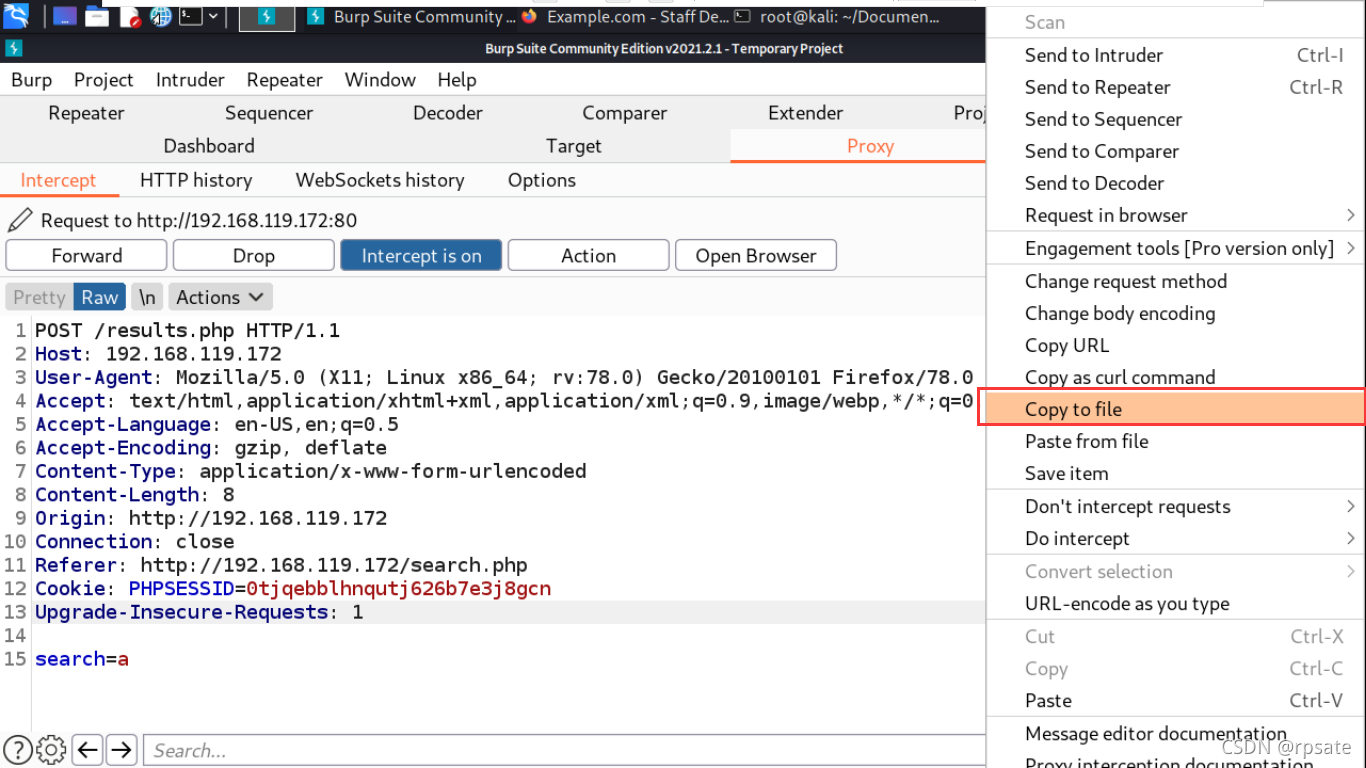Expand the Actions dropdown
Image resolution: width=1366 pixels, height=768 pixels.
click(x=220, y=297)
